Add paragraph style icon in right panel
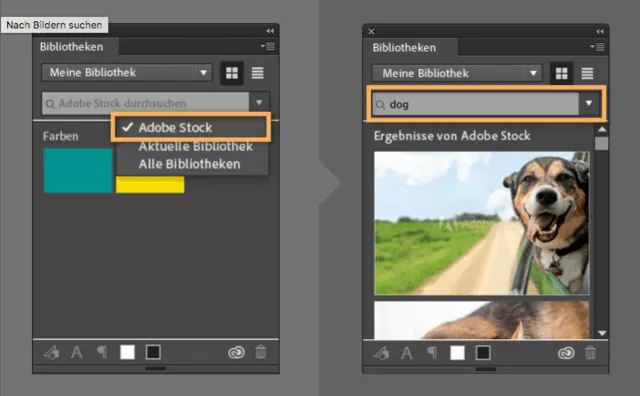 click(x=432, y=353)
